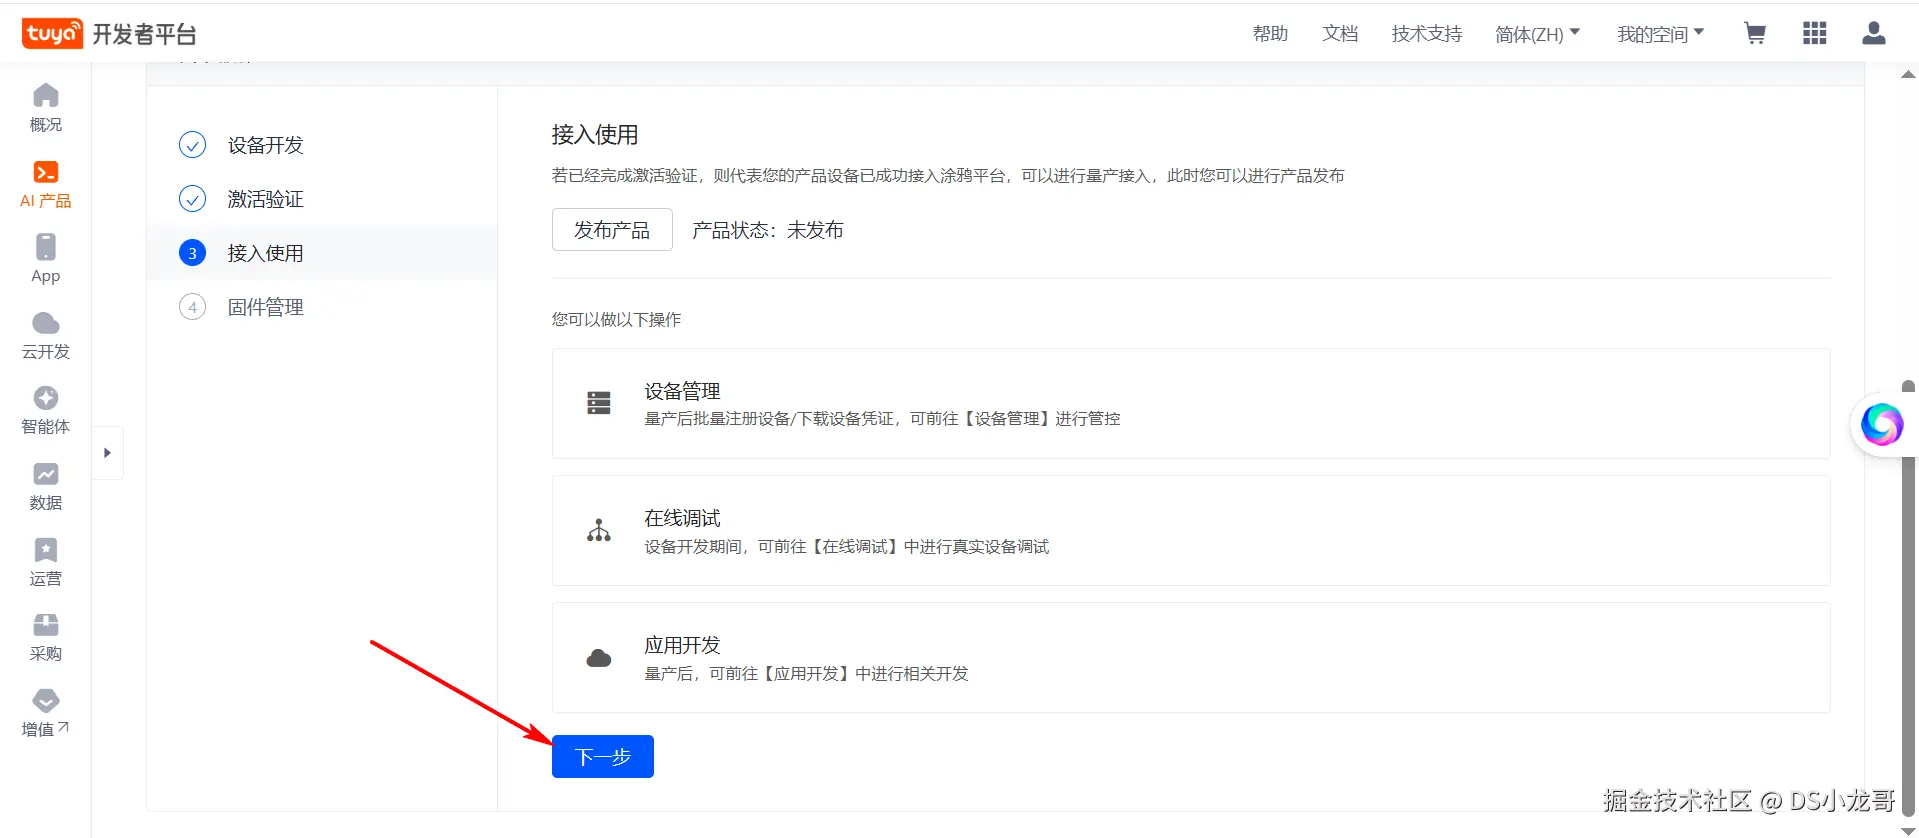Expand the collapsed sidebar panel arrow
Screen dimensions: 1919x838
pos(107,453)
